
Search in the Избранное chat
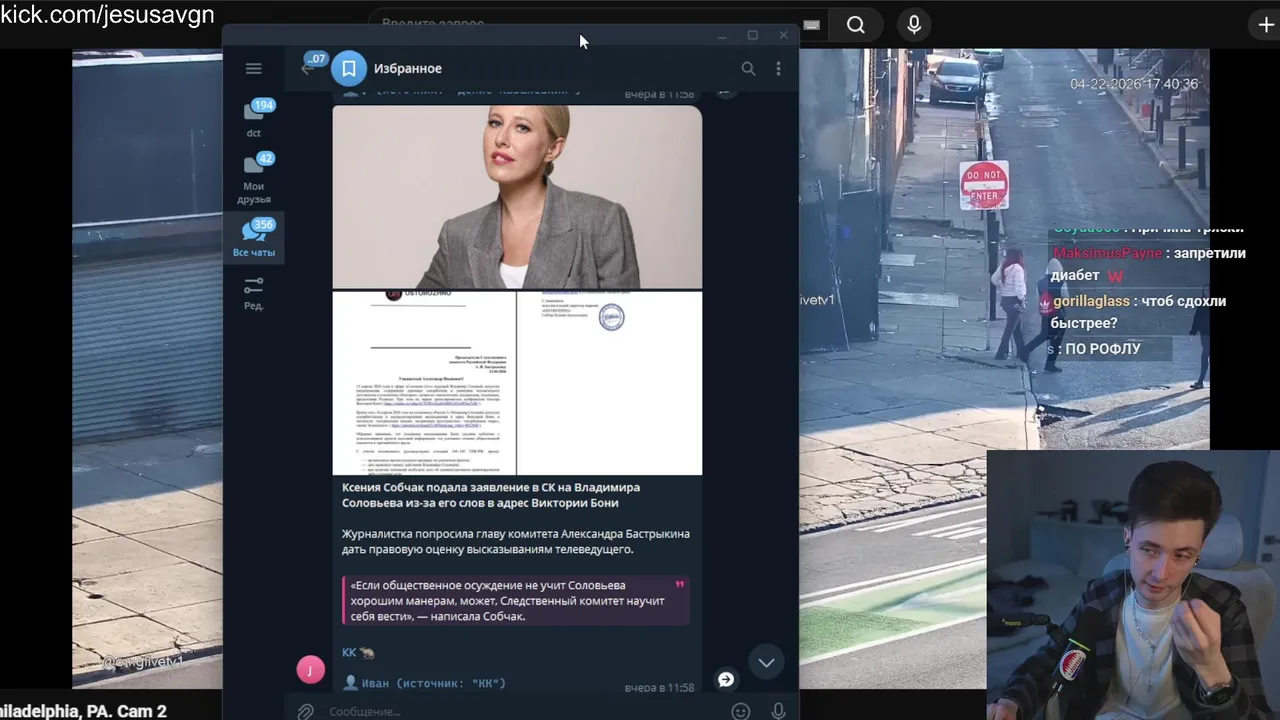coord(748,68)
